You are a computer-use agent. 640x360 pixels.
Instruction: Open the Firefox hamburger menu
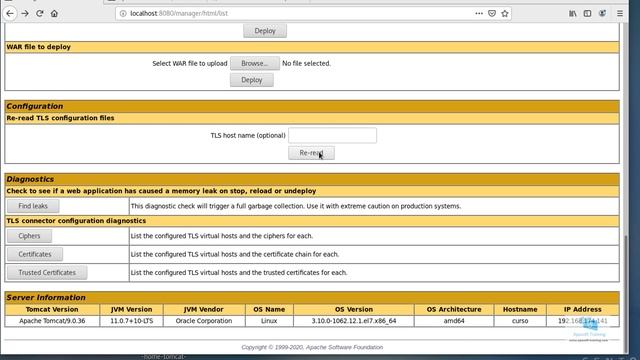tap(620, 13)
